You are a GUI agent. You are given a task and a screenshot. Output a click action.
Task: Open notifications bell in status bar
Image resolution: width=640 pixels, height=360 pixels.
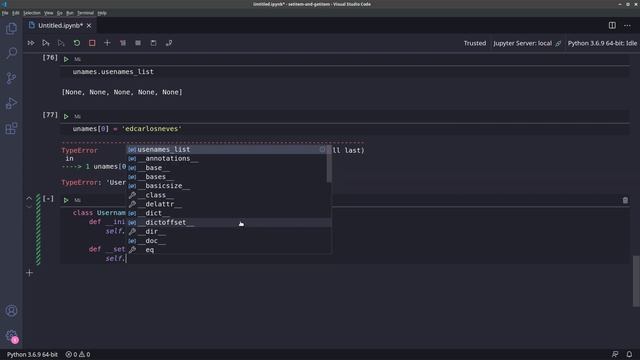[629, 354]
